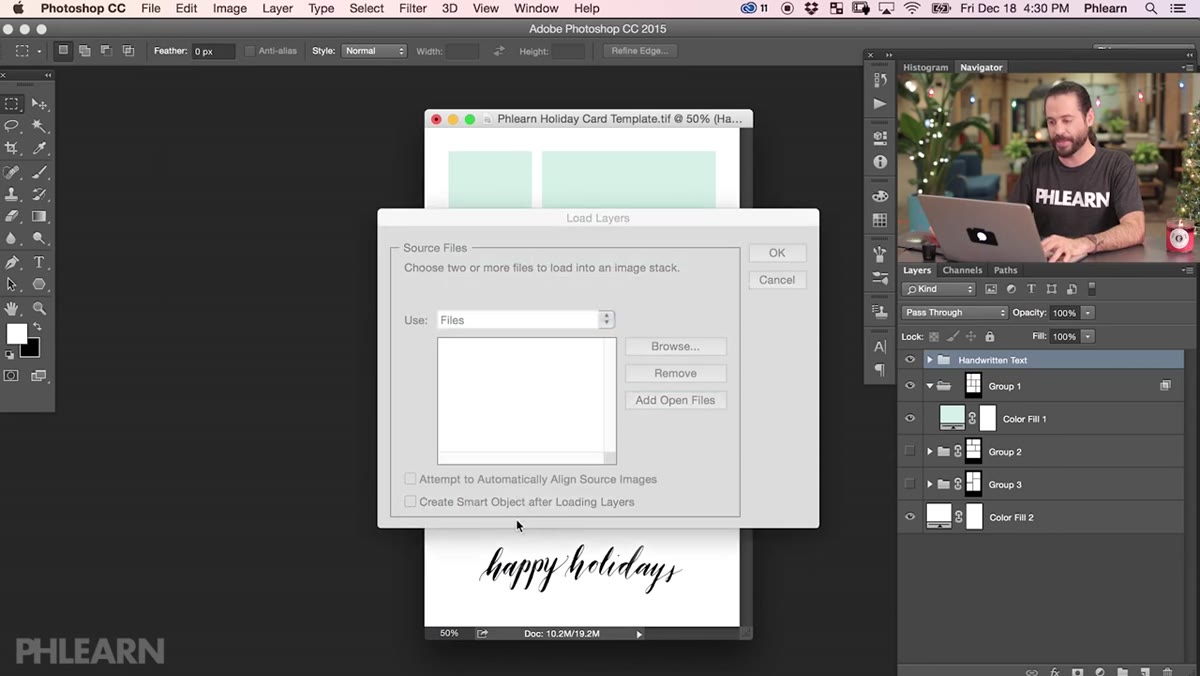The image size is (1200, 676).
Task: Open the Info panel icon
Action: 880,161
